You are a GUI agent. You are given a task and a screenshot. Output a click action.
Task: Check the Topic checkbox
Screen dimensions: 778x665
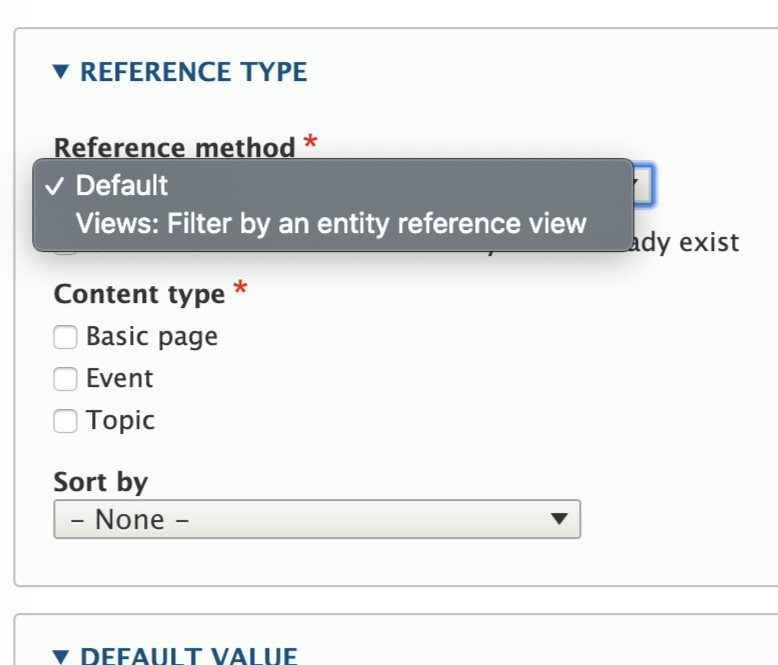(x=65, y=421)
